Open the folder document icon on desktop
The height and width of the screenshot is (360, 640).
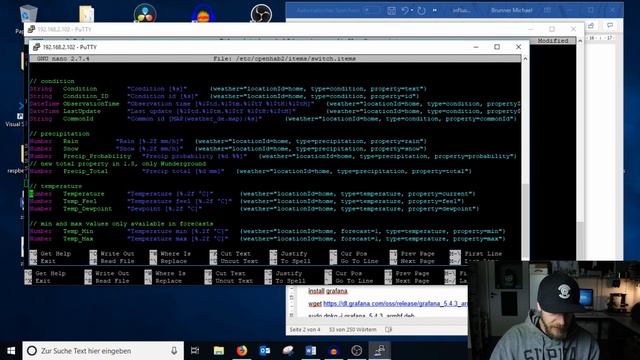(x=87, y=13)
